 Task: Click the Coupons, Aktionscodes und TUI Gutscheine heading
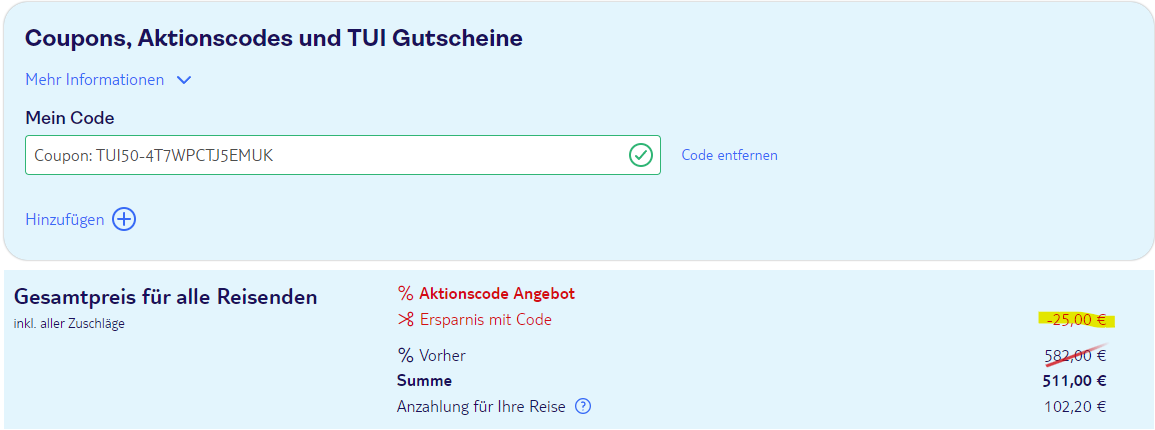pos(274,38)
